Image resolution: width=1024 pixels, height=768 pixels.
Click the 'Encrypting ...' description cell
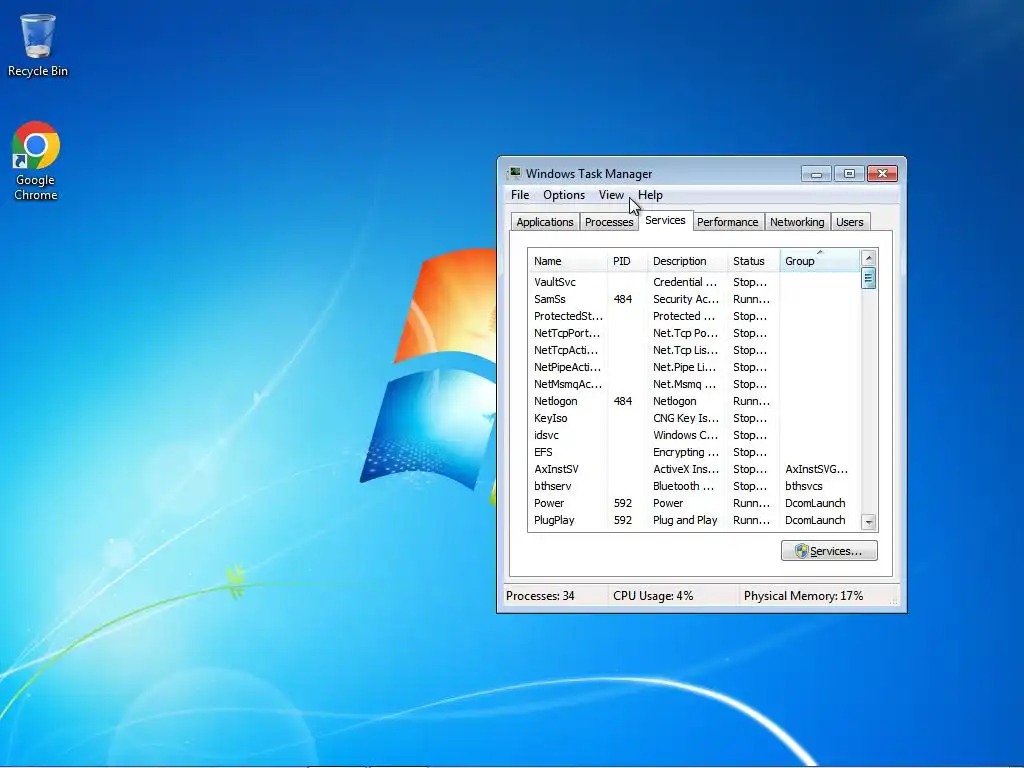point(686,452)
